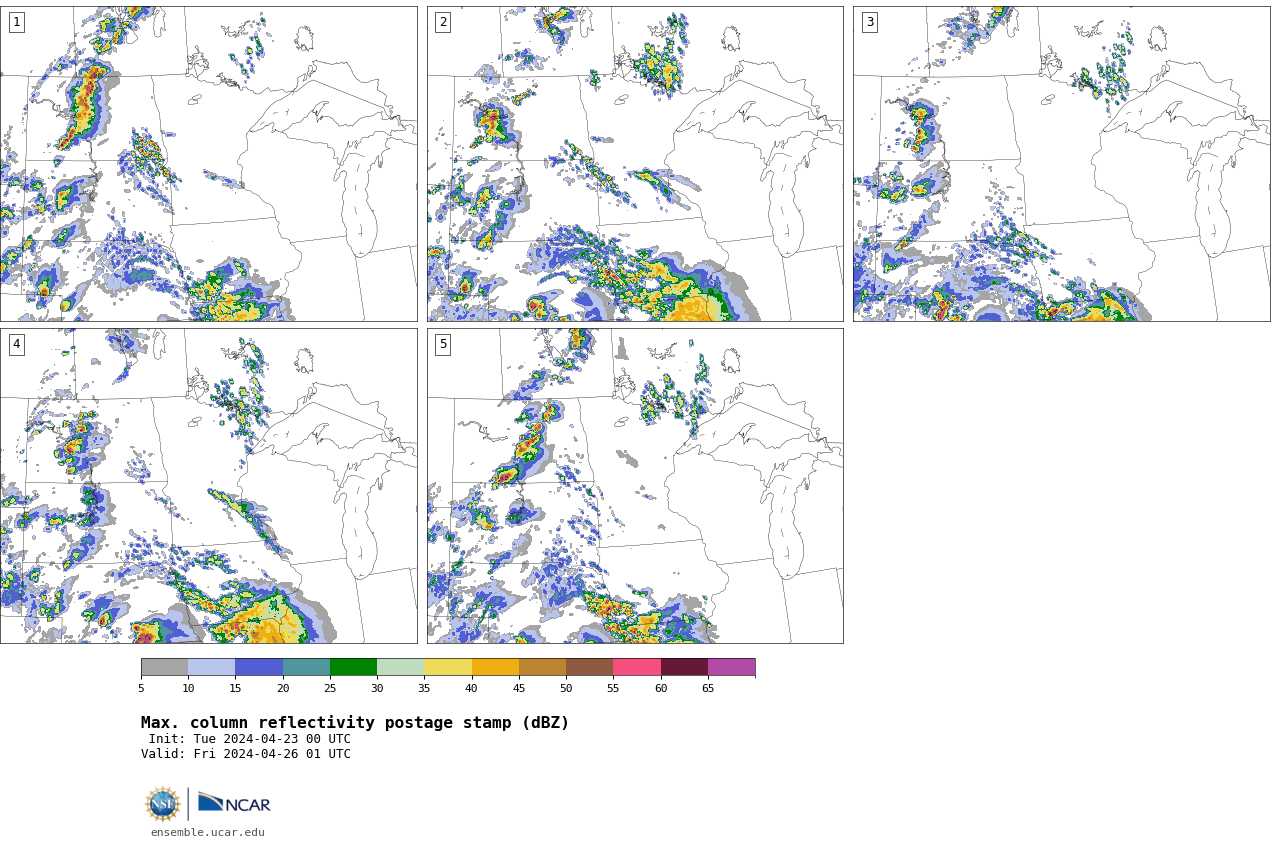
Task: Click the colorbar tick label 45
Action: [x=519, y=688]
